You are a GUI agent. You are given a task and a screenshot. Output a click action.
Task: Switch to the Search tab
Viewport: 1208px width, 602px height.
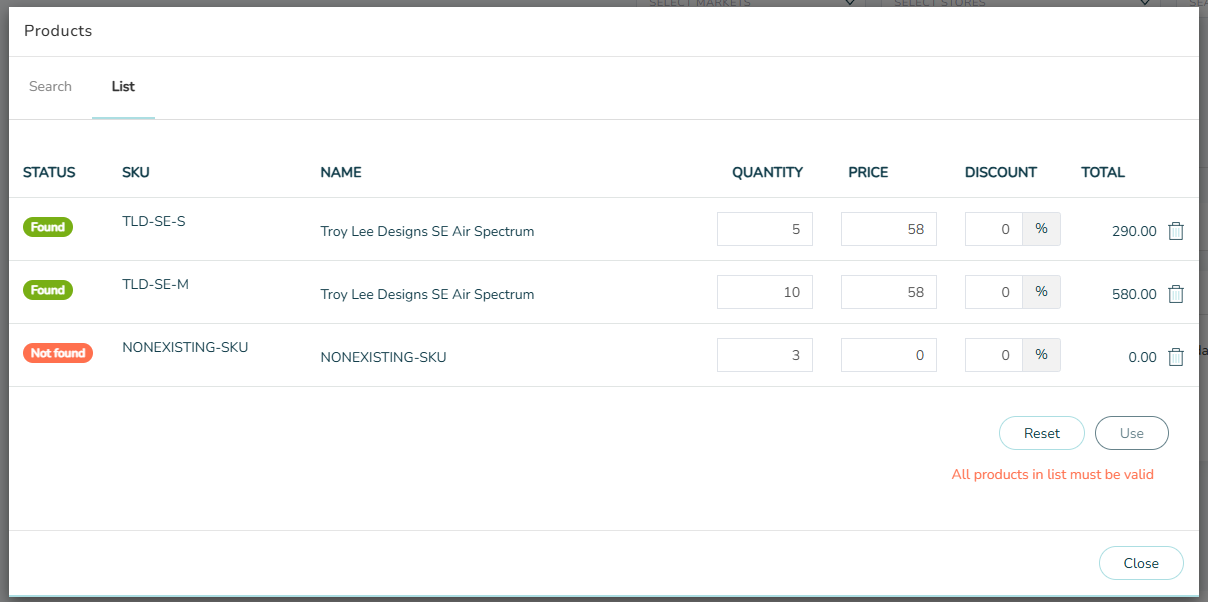tap(50, 87)
